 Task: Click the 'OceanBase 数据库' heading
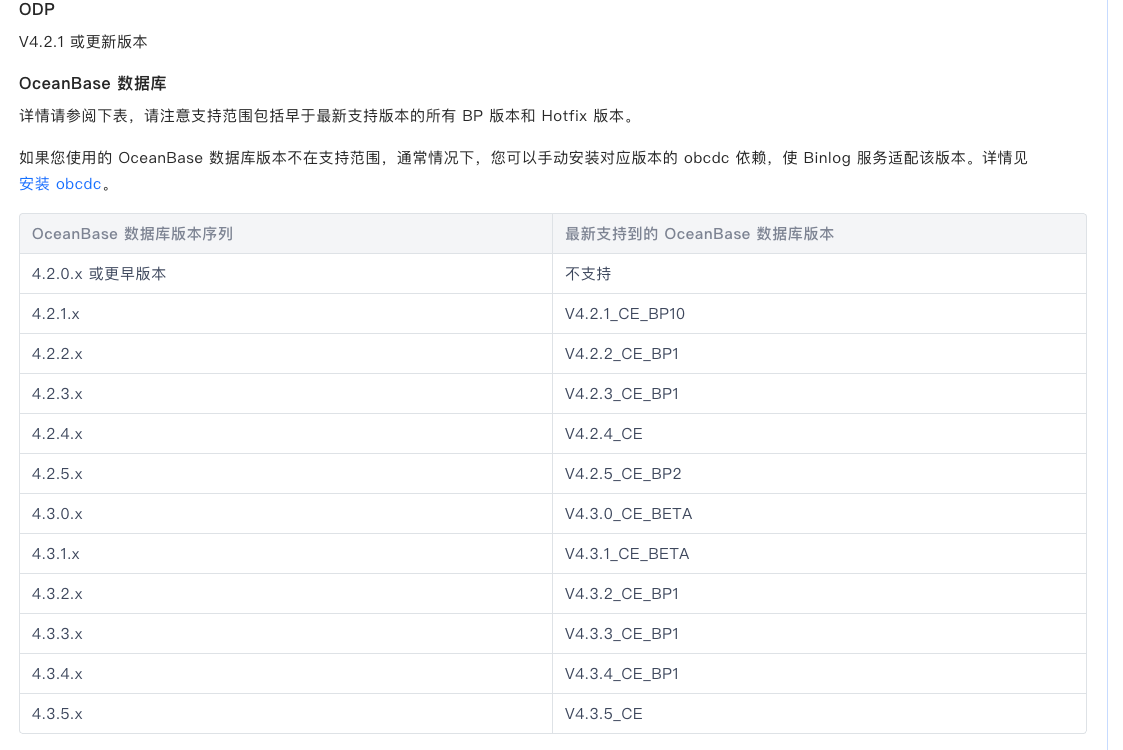[x=92, y=83]
